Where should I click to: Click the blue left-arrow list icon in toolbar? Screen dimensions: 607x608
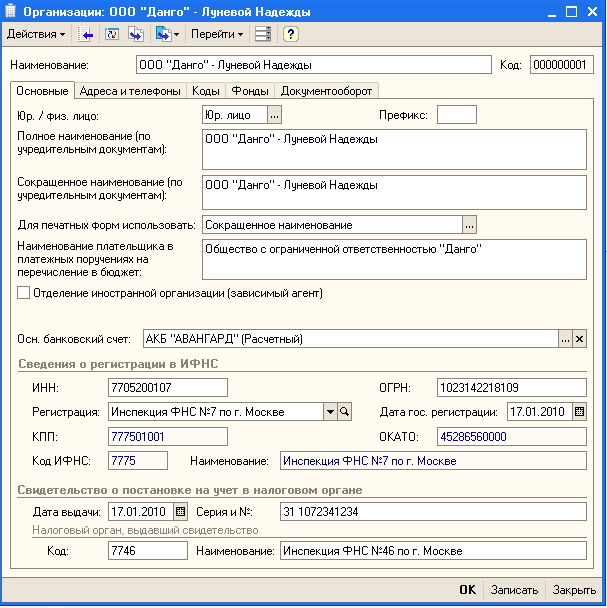click(87, 34)
